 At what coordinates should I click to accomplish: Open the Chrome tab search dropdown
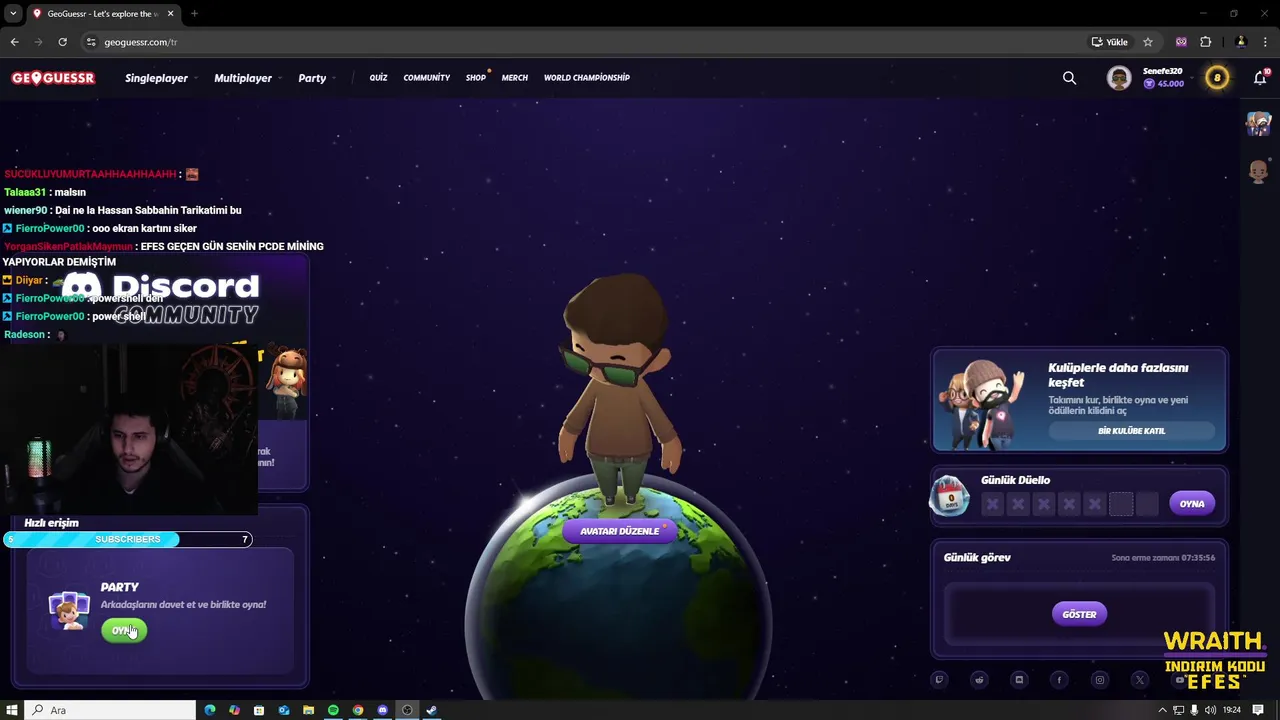click(x=13, y=14)
